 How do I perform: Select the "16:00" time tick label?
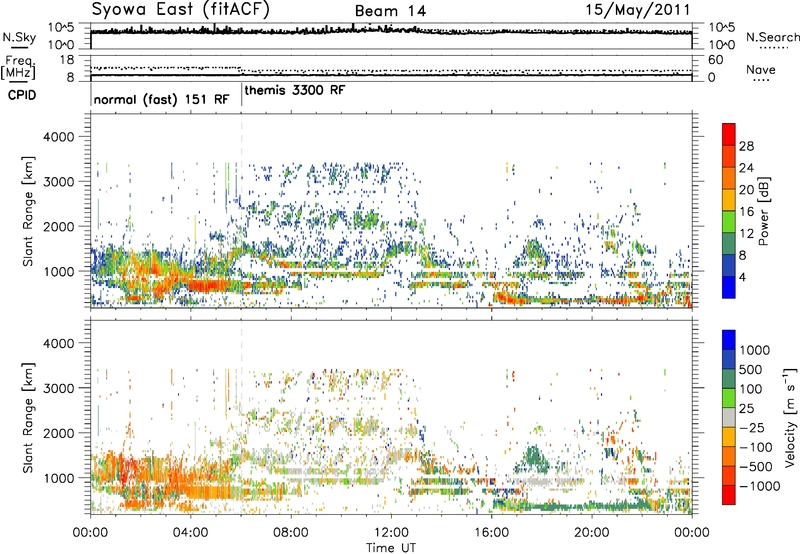point(491,533)
